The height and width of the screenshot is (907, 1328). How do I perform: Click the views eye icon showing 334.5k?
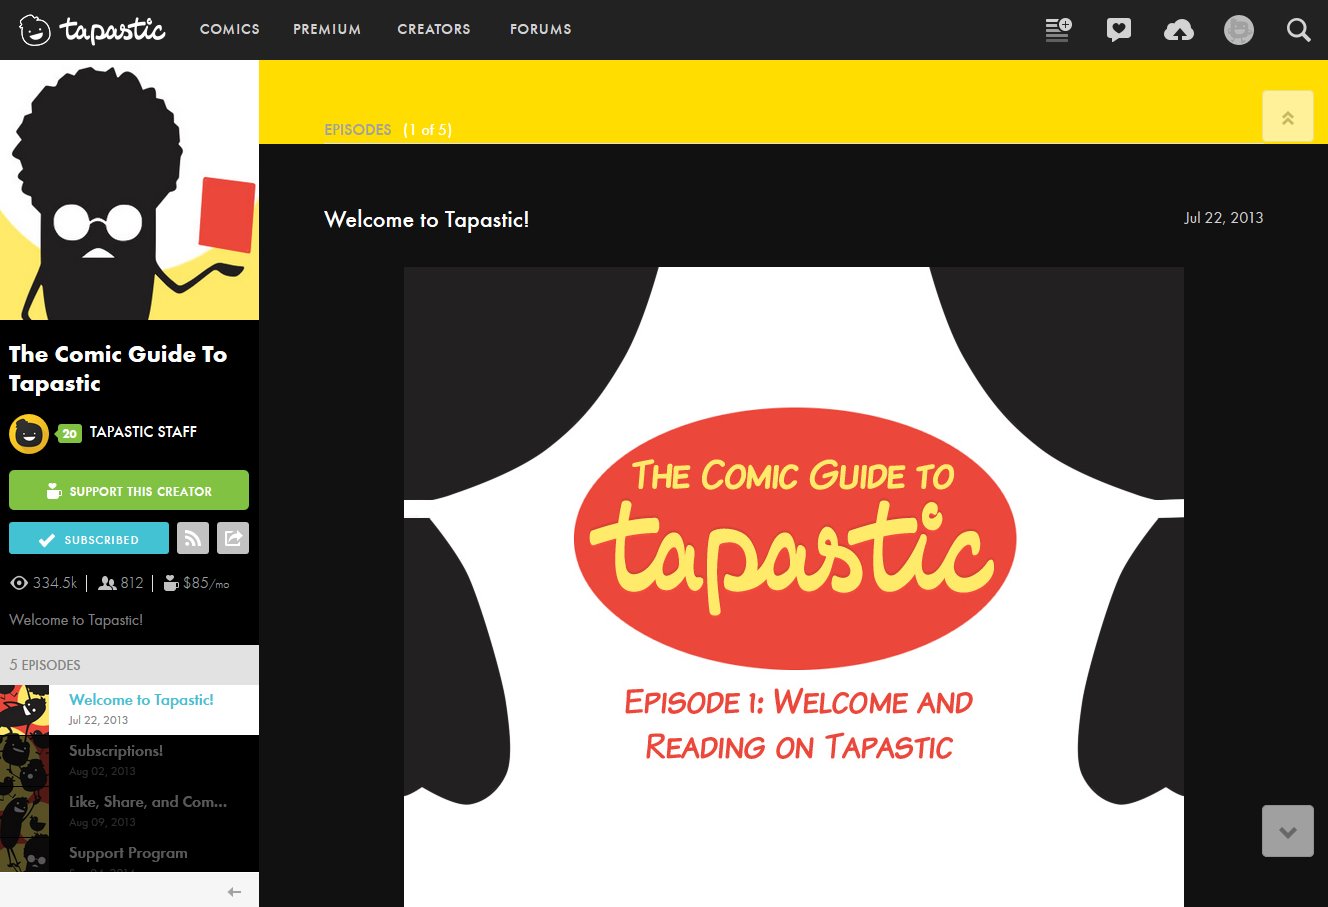click(x=19, y=583)
